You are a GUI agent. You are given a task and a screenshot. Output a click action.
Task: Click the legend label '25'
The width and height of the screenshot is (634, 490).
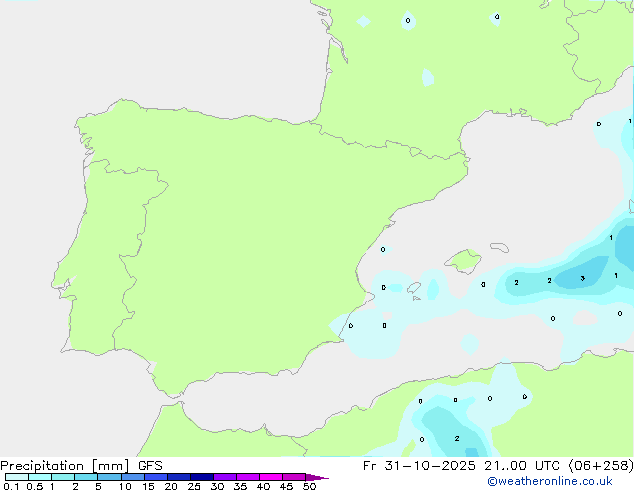[x=194, y=486]
